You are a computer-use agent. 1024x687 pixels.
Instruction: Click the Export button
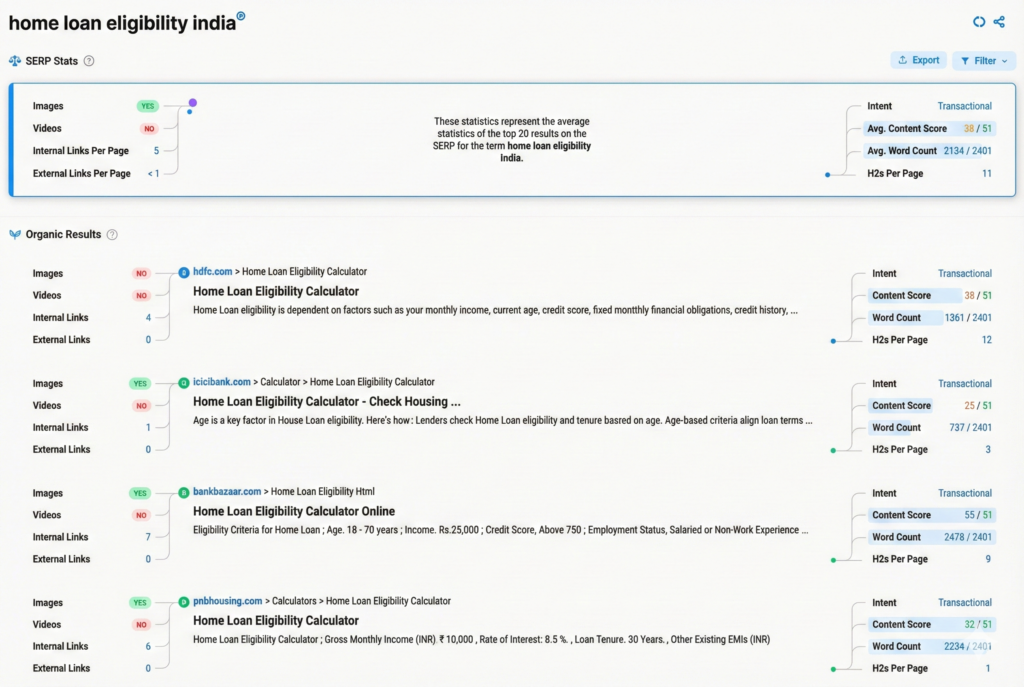pyautogui.click(x=918, y=61)
